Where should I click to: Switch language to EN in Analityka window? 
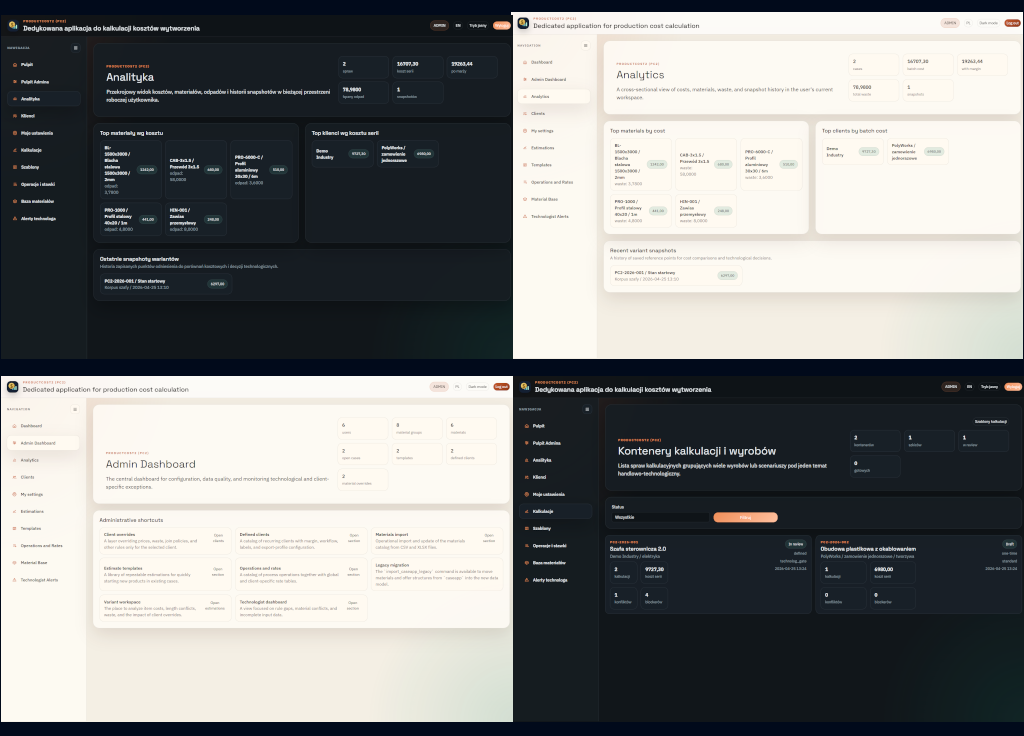tap(458, 25)
